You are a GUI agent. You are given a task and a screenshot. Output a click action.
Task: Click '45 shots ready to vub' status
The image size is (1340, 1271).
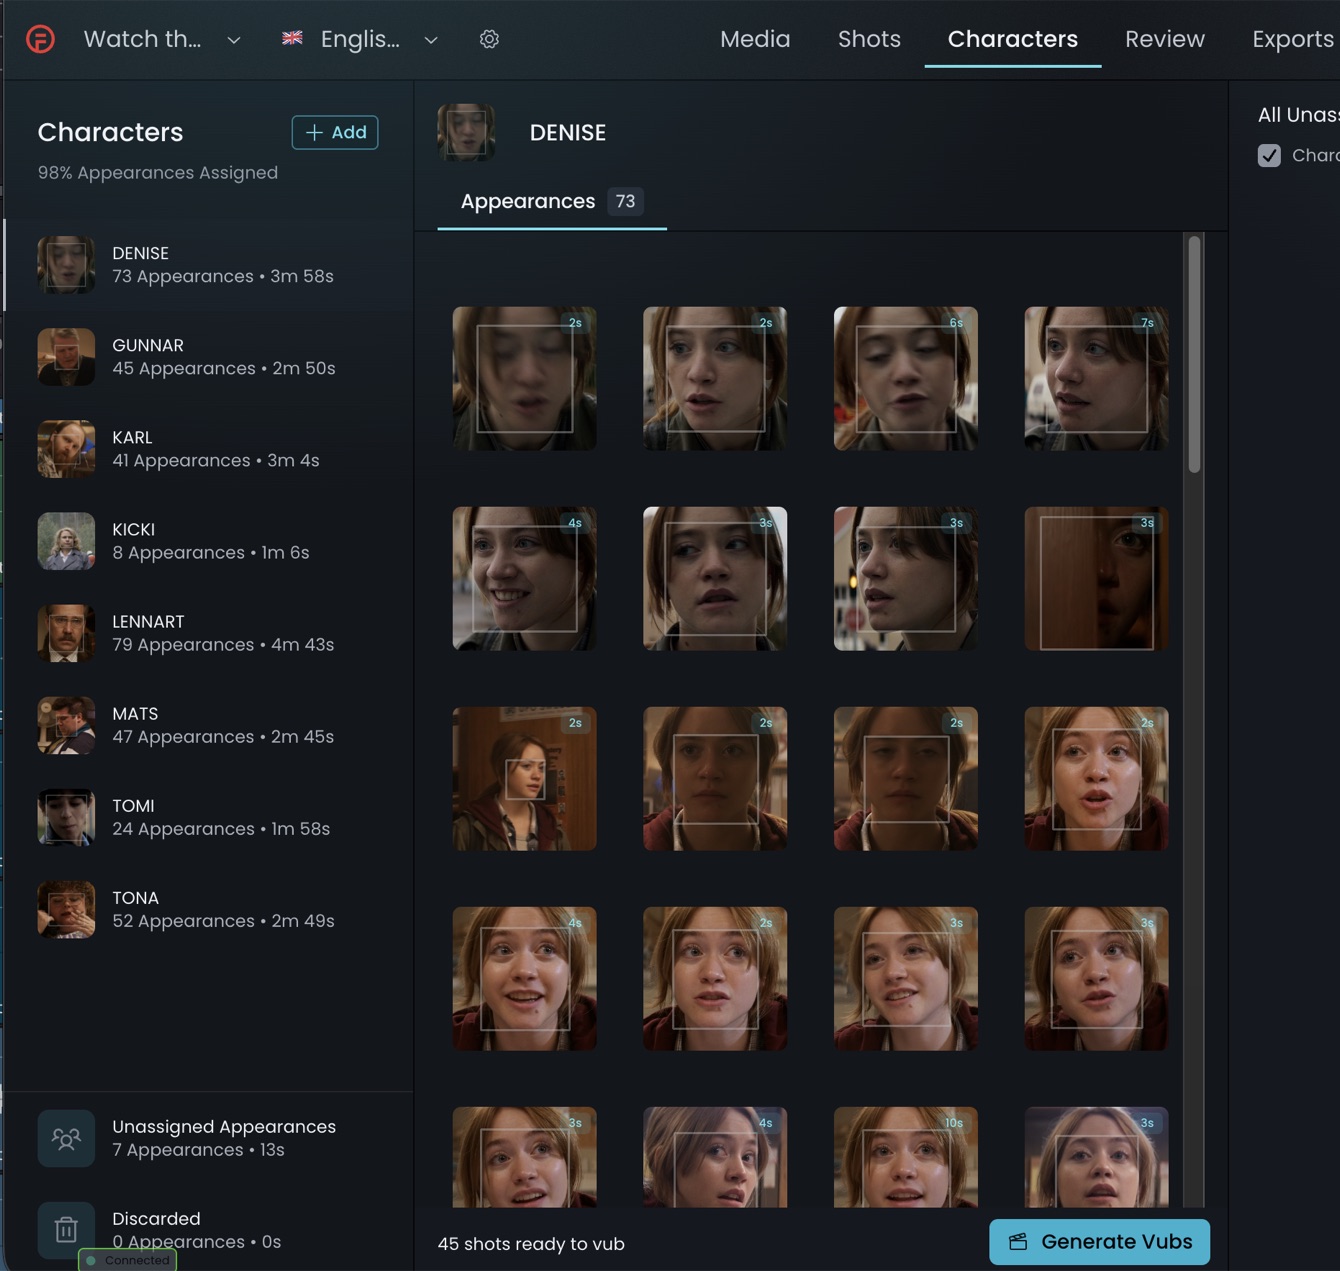[x=531, y=1244]
